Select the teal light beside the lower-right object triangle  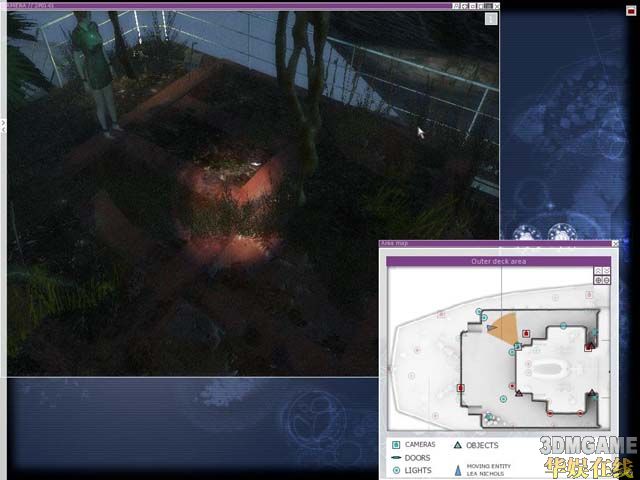click(x=596, y=397)
